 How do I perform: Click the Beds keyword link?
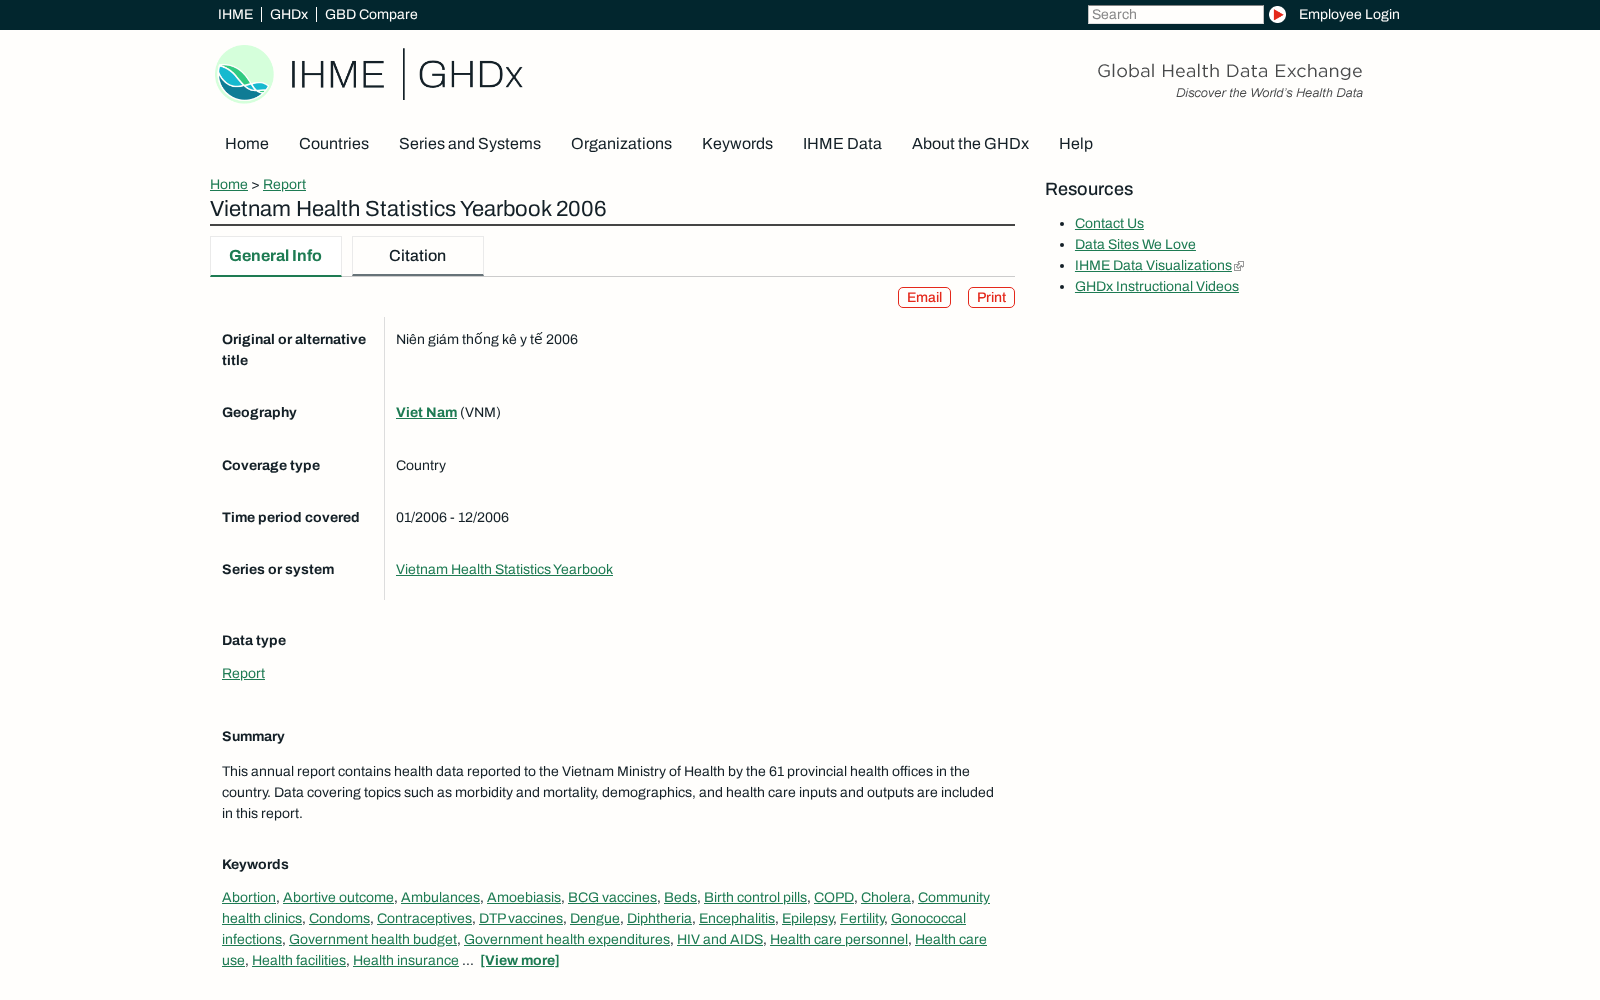tap(680, 898)
